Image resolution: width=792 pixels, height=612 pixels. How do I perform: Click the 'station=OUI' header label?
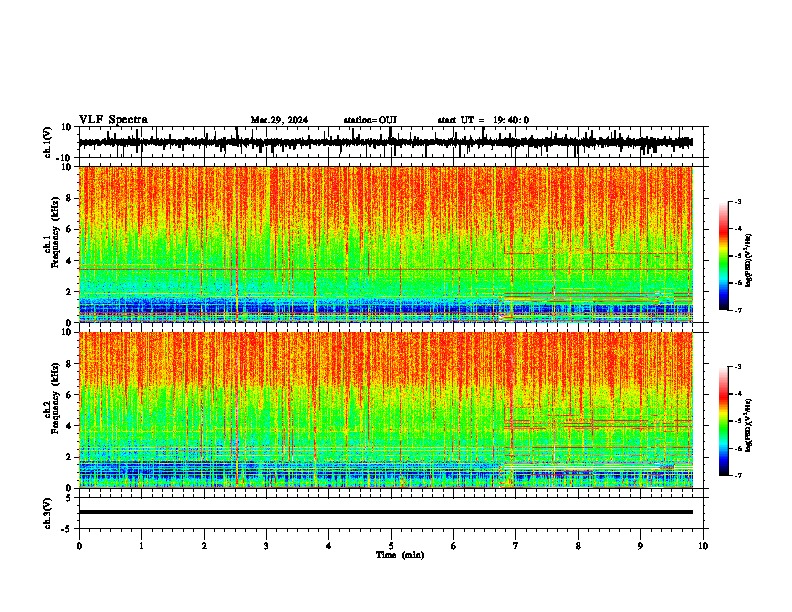[370, 120]
